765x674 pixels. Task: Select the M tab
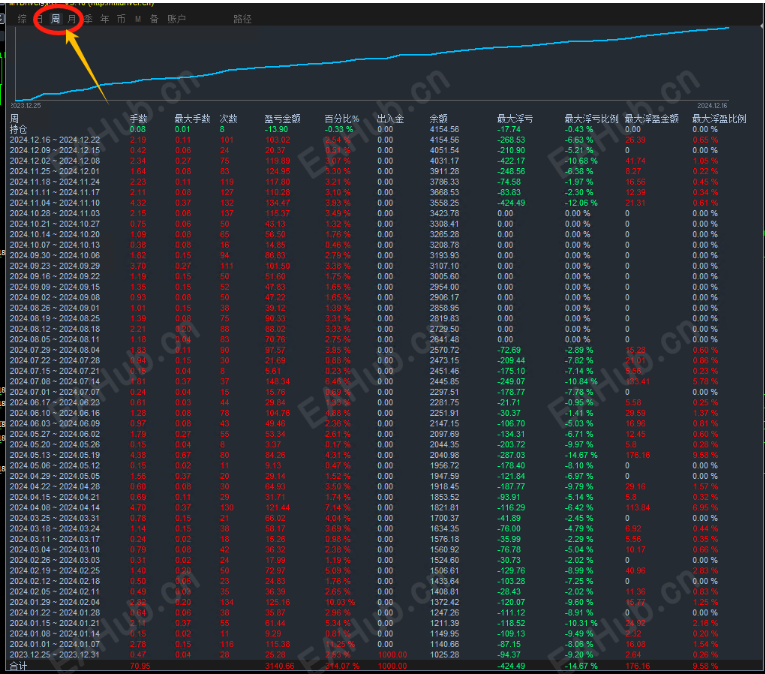coord(138,19)
